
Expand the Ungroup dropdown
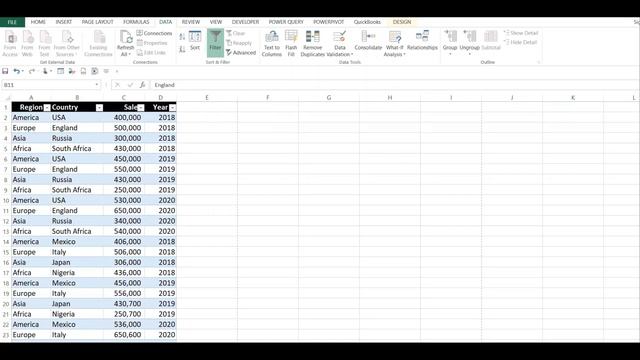[469, 54]
